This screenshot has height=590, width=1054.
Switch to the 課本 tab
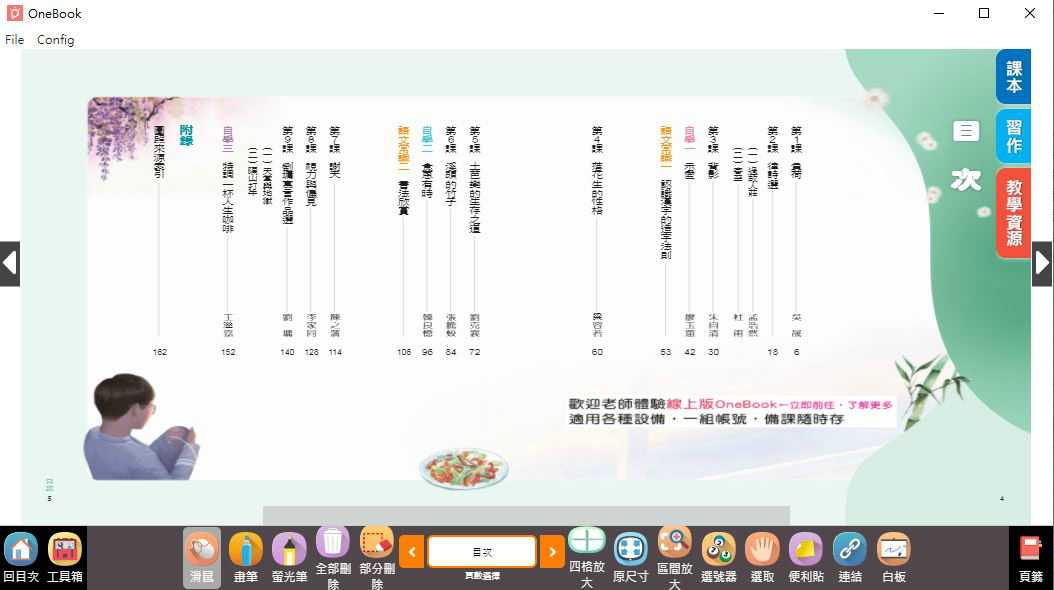coord(1014,77)
